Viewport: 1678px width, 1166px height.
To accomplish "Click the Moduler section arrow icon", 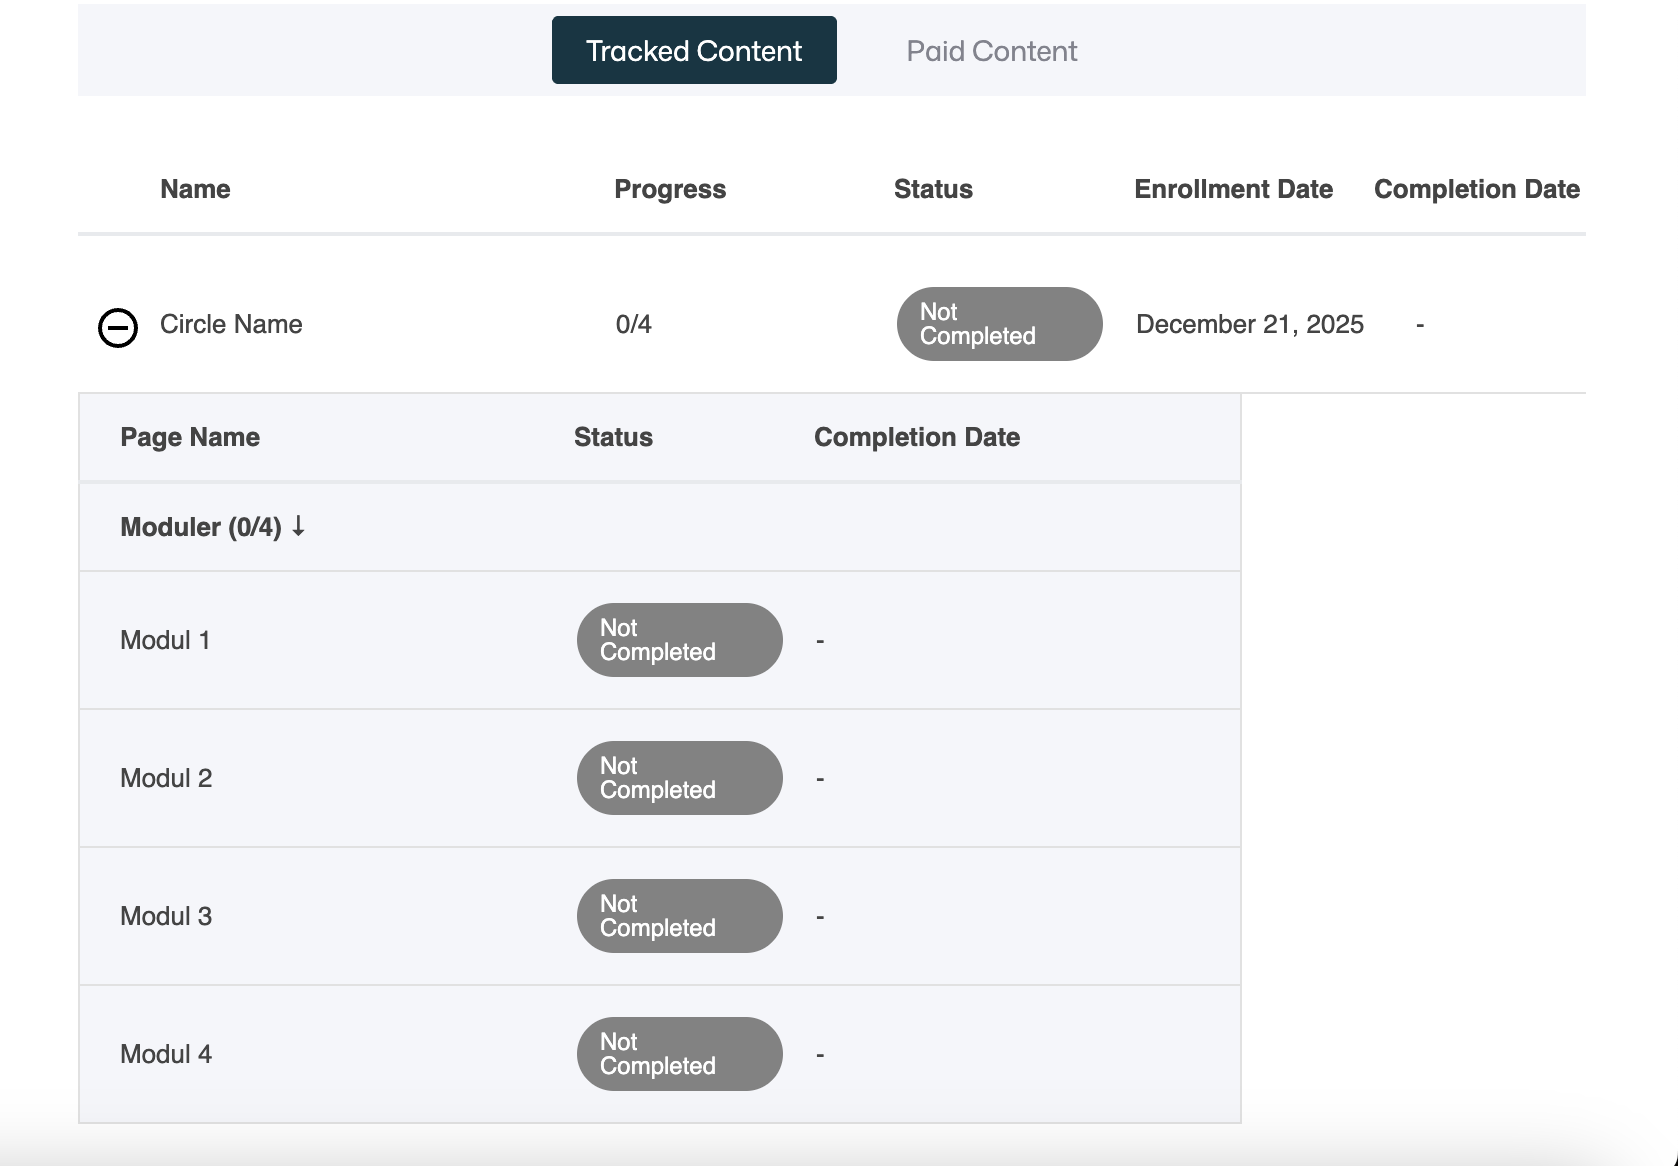I will tap(298, 526).
